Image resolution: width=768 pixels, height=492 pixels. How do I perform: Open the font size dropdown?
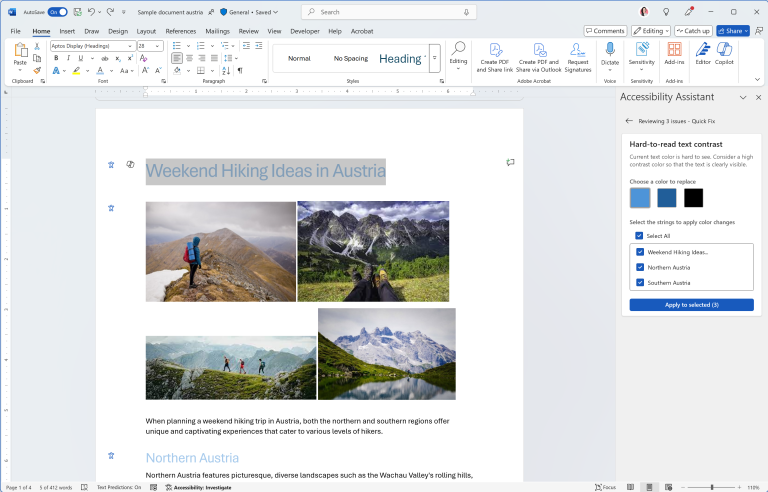pyautogui.click(x=157, y=46)
